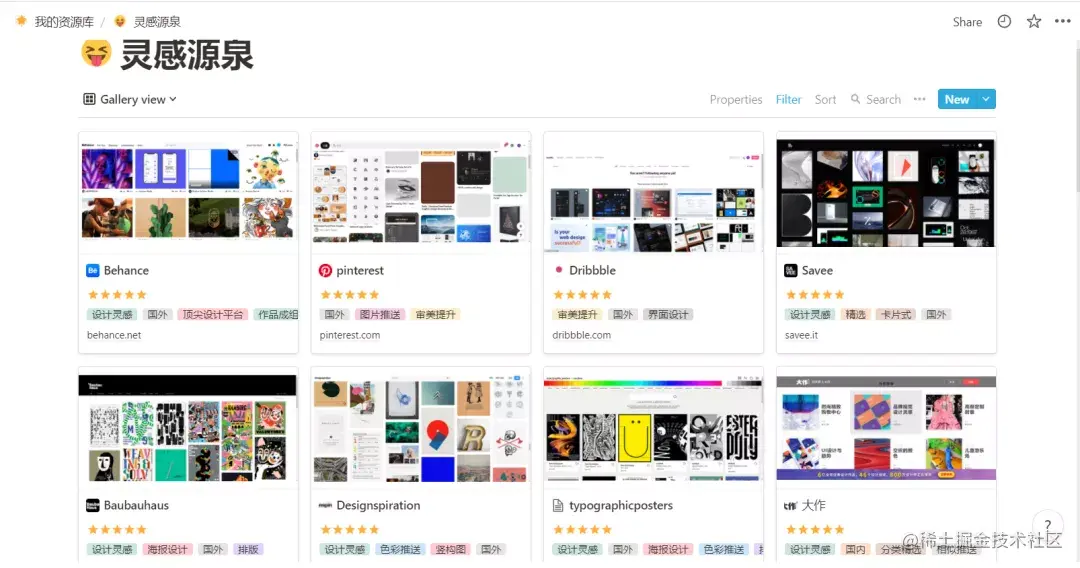The width and height of the screenshot is (1080, 568).
Task: Click the 图片推送 tag on pinterest
Action: tap(380, 315)
